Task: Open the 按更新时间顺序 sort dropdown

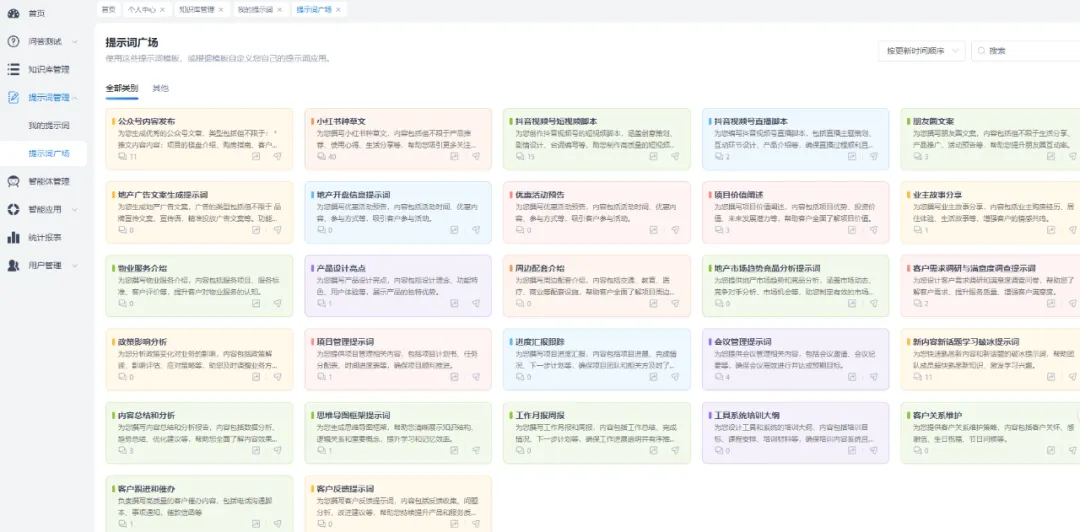Action: (x=922, y=51)
